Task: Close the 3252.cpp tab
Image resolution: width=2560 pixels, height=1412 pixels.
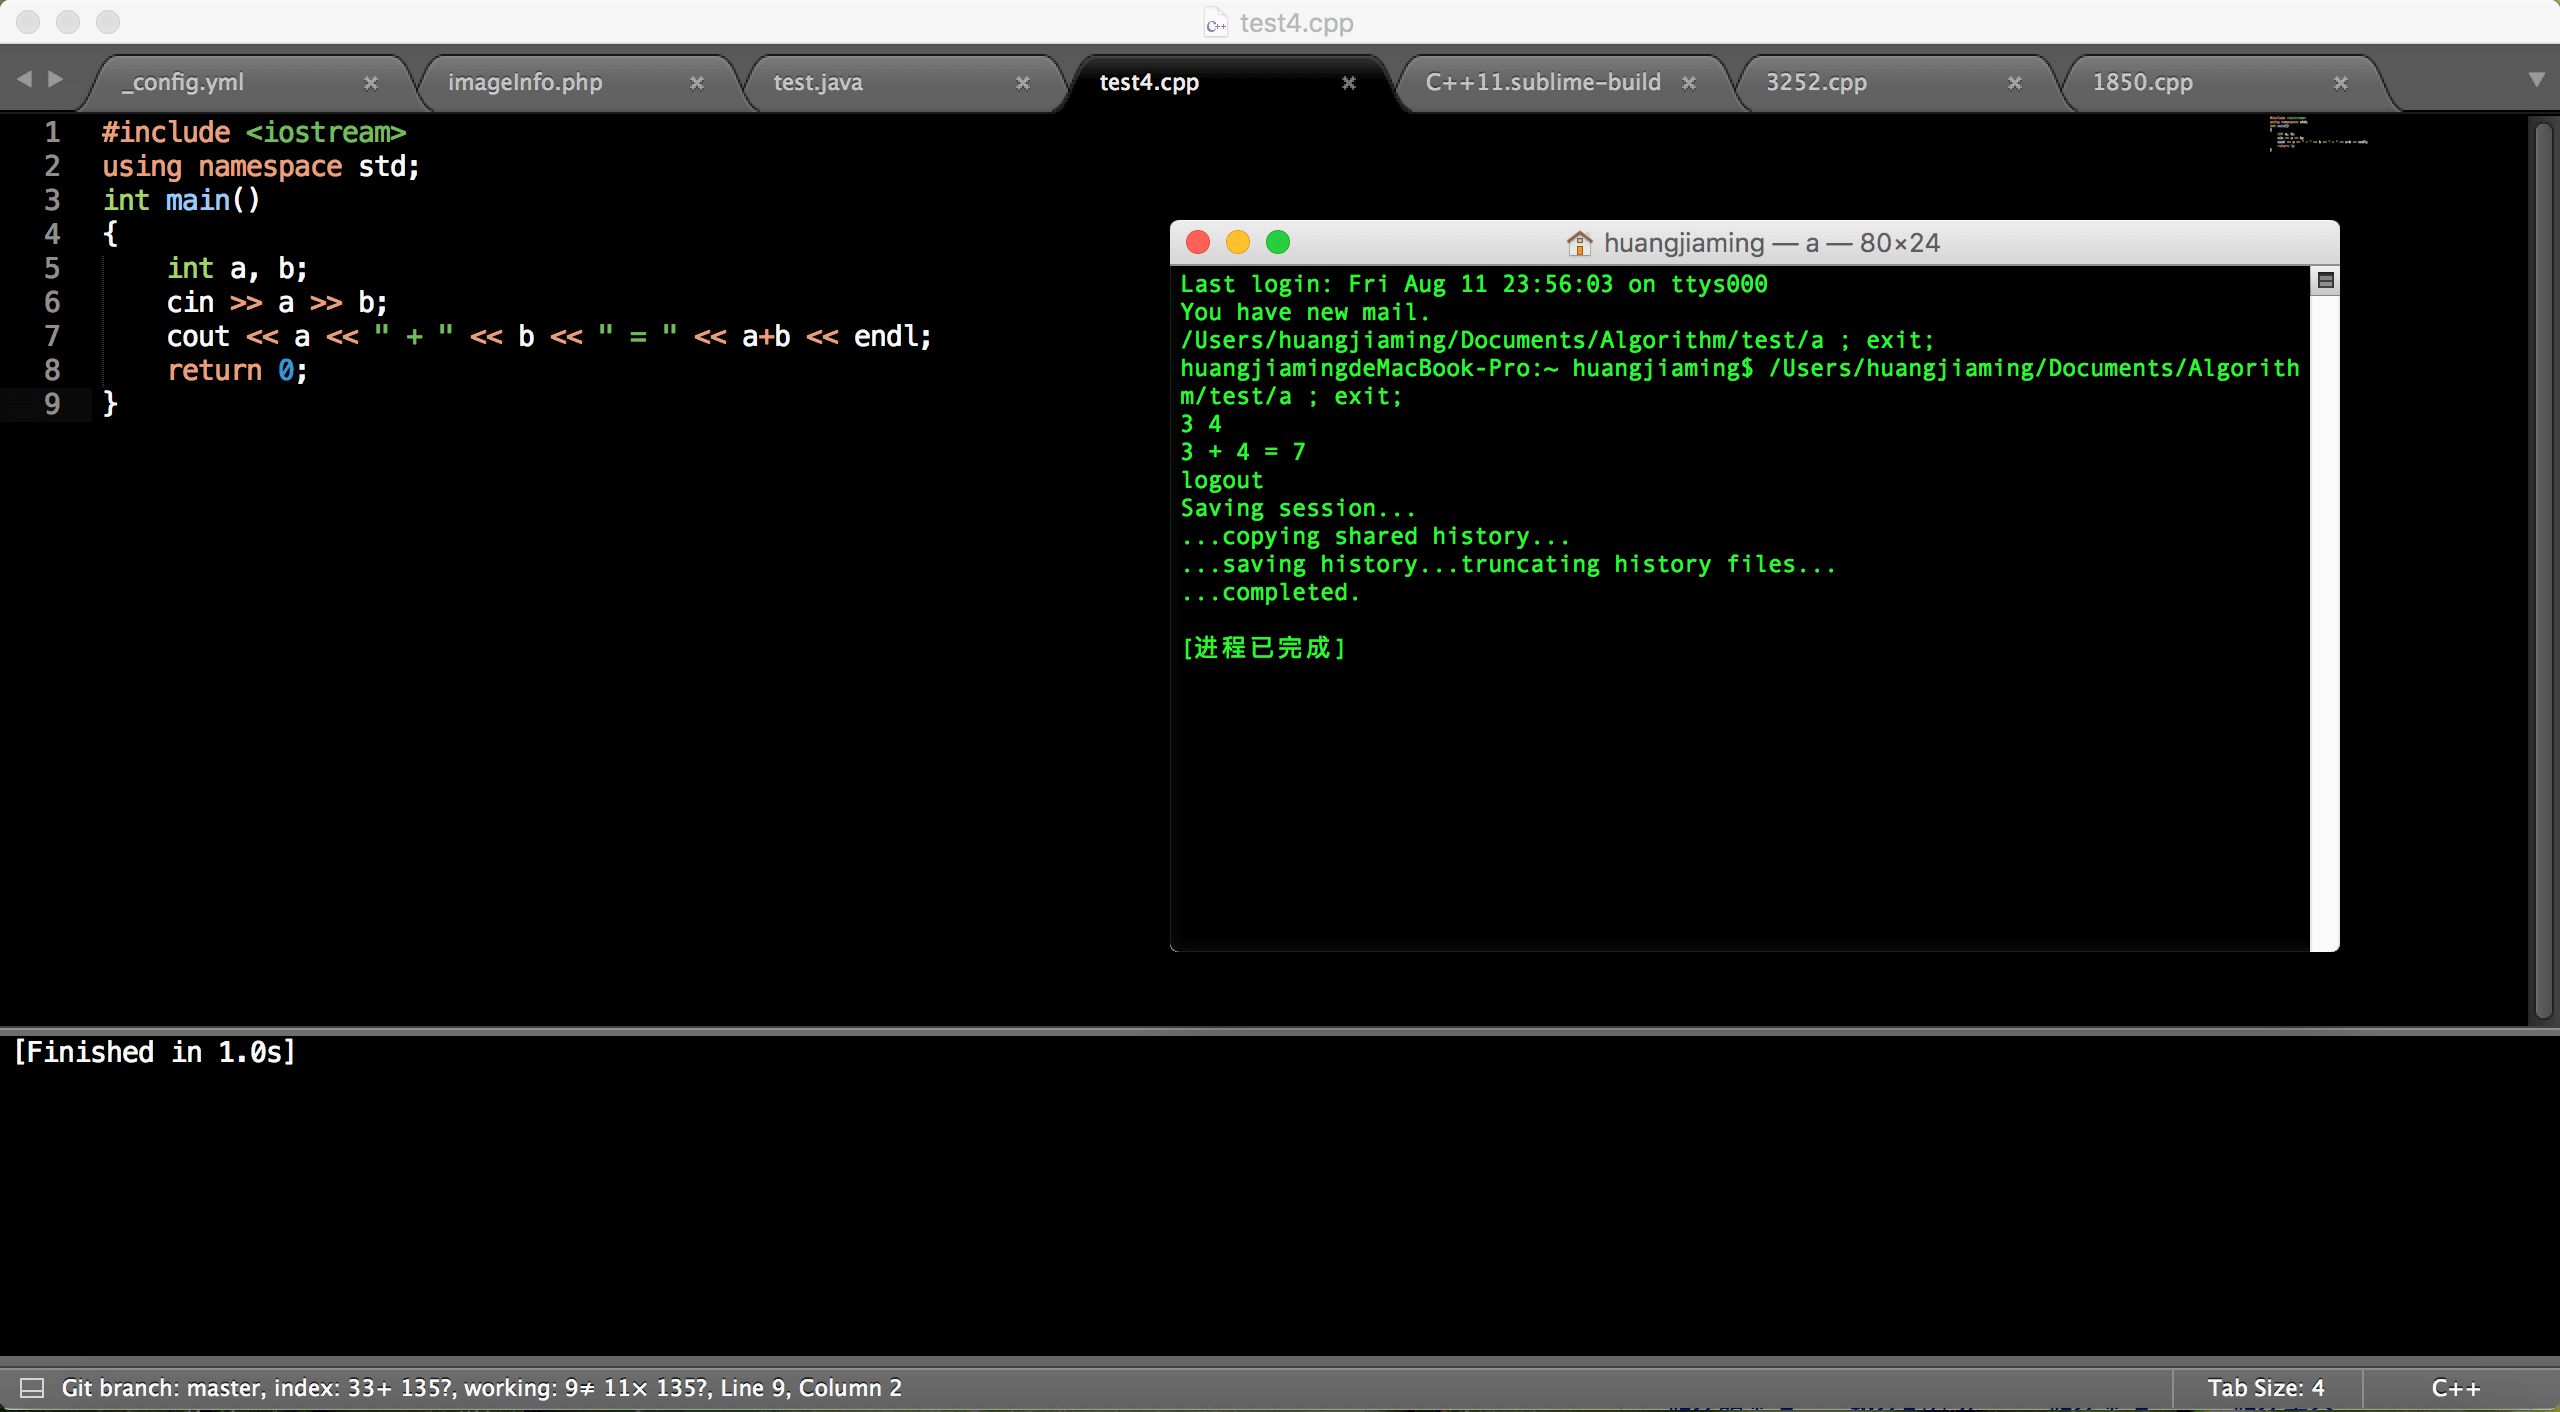Action: (2015, 83)
